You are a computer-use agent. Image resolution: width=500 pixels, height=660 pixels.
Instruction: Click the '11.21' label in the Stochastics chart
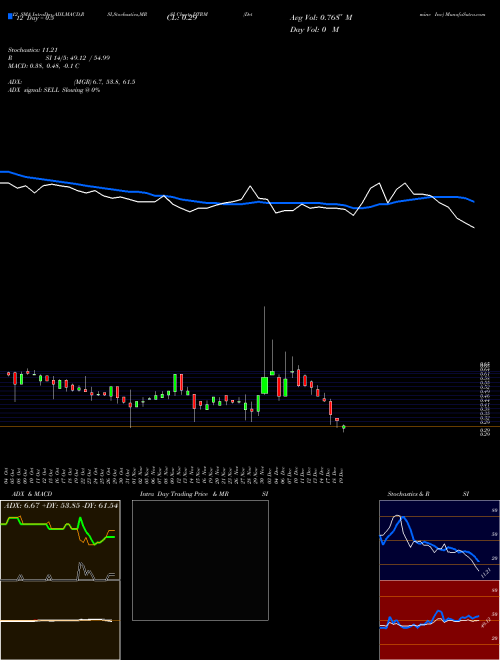click(x=486, y=572)
